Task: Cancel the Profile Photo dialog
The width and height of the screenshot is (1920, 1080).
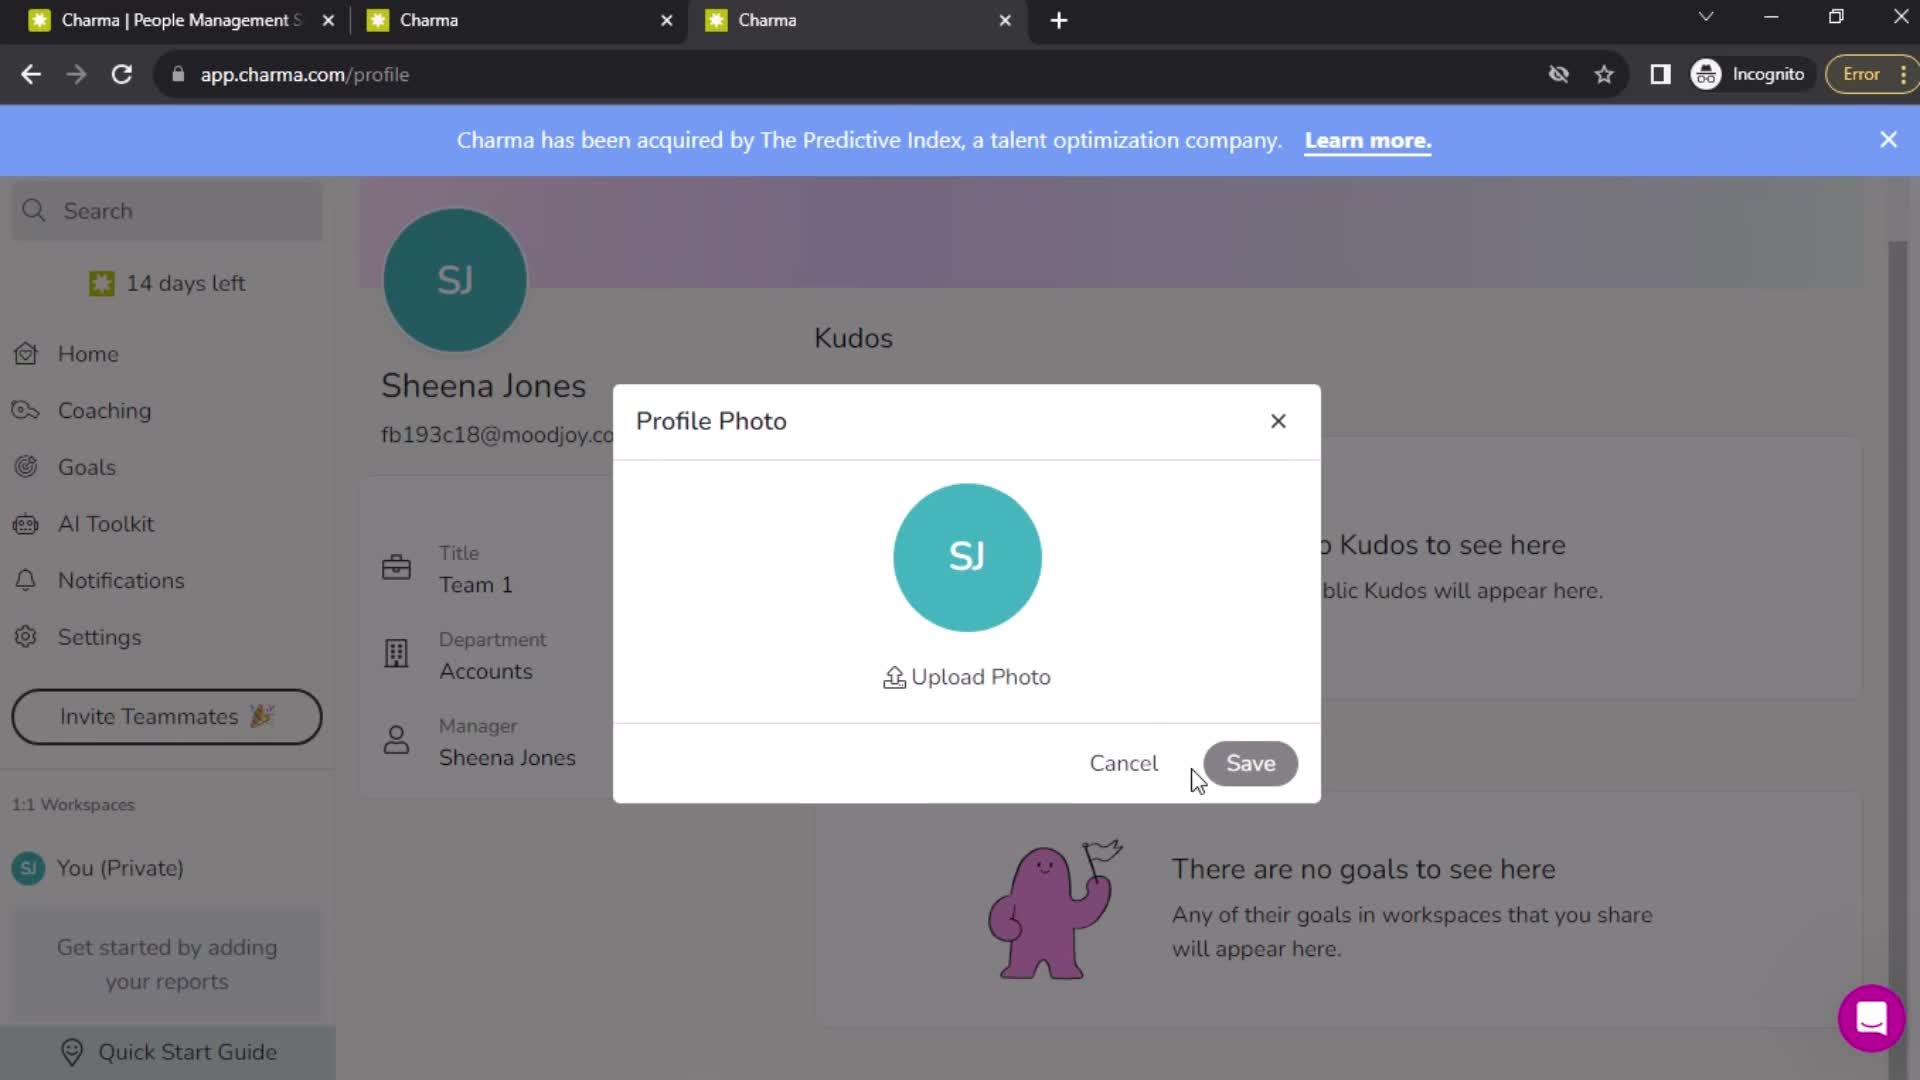Action: pyautogui.click(x=1123, y=763)
